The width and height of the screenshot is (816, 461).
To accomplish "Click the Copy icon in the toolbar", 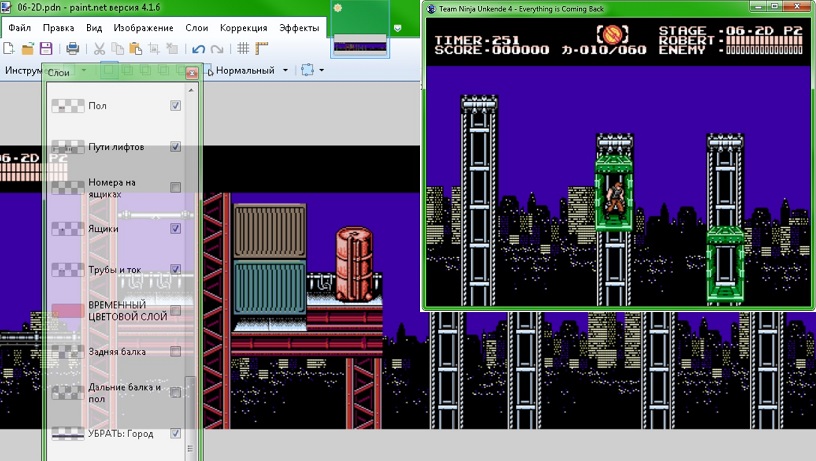I will (118, 49).
